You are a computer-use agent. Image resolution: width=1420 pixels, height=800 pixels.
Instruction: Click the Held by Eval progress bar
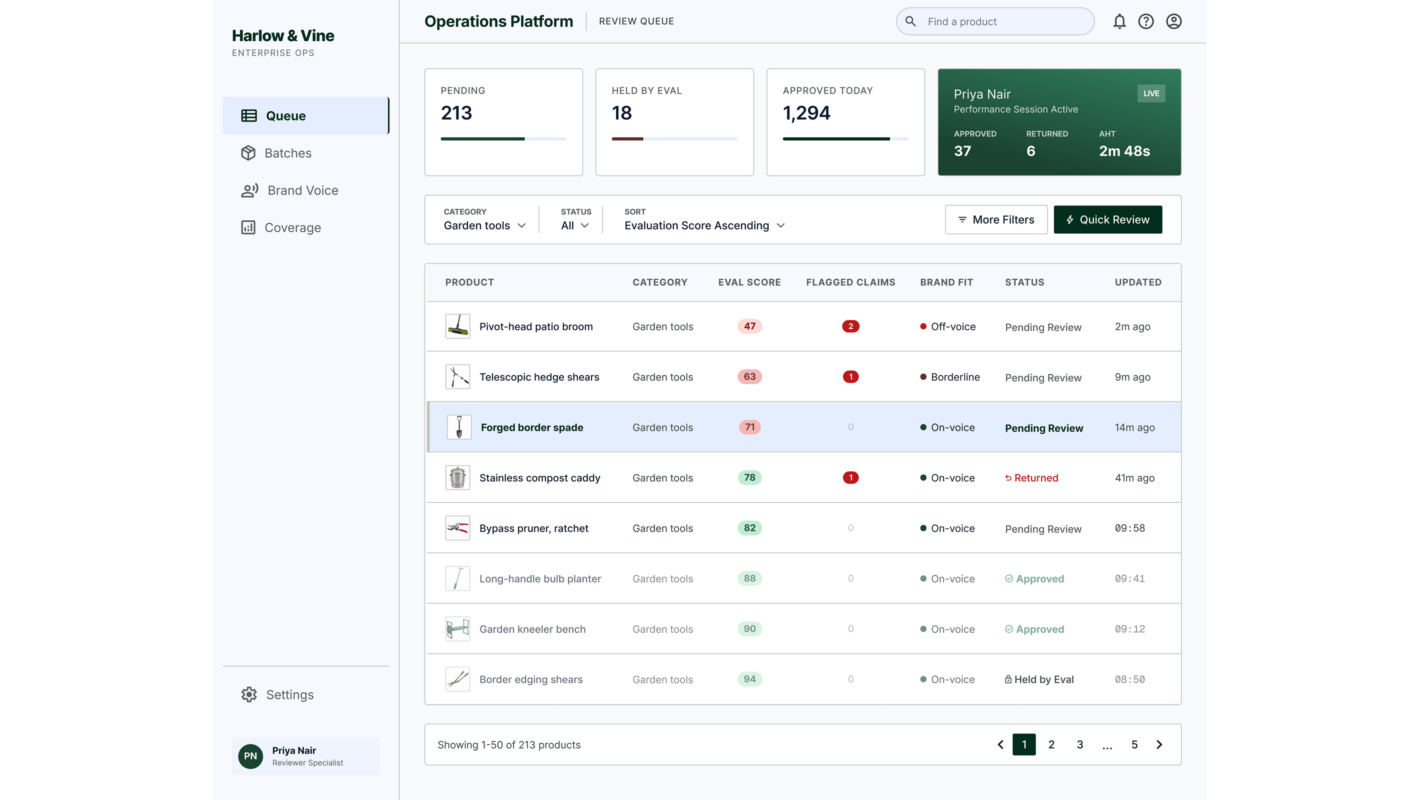coord(675,139)
